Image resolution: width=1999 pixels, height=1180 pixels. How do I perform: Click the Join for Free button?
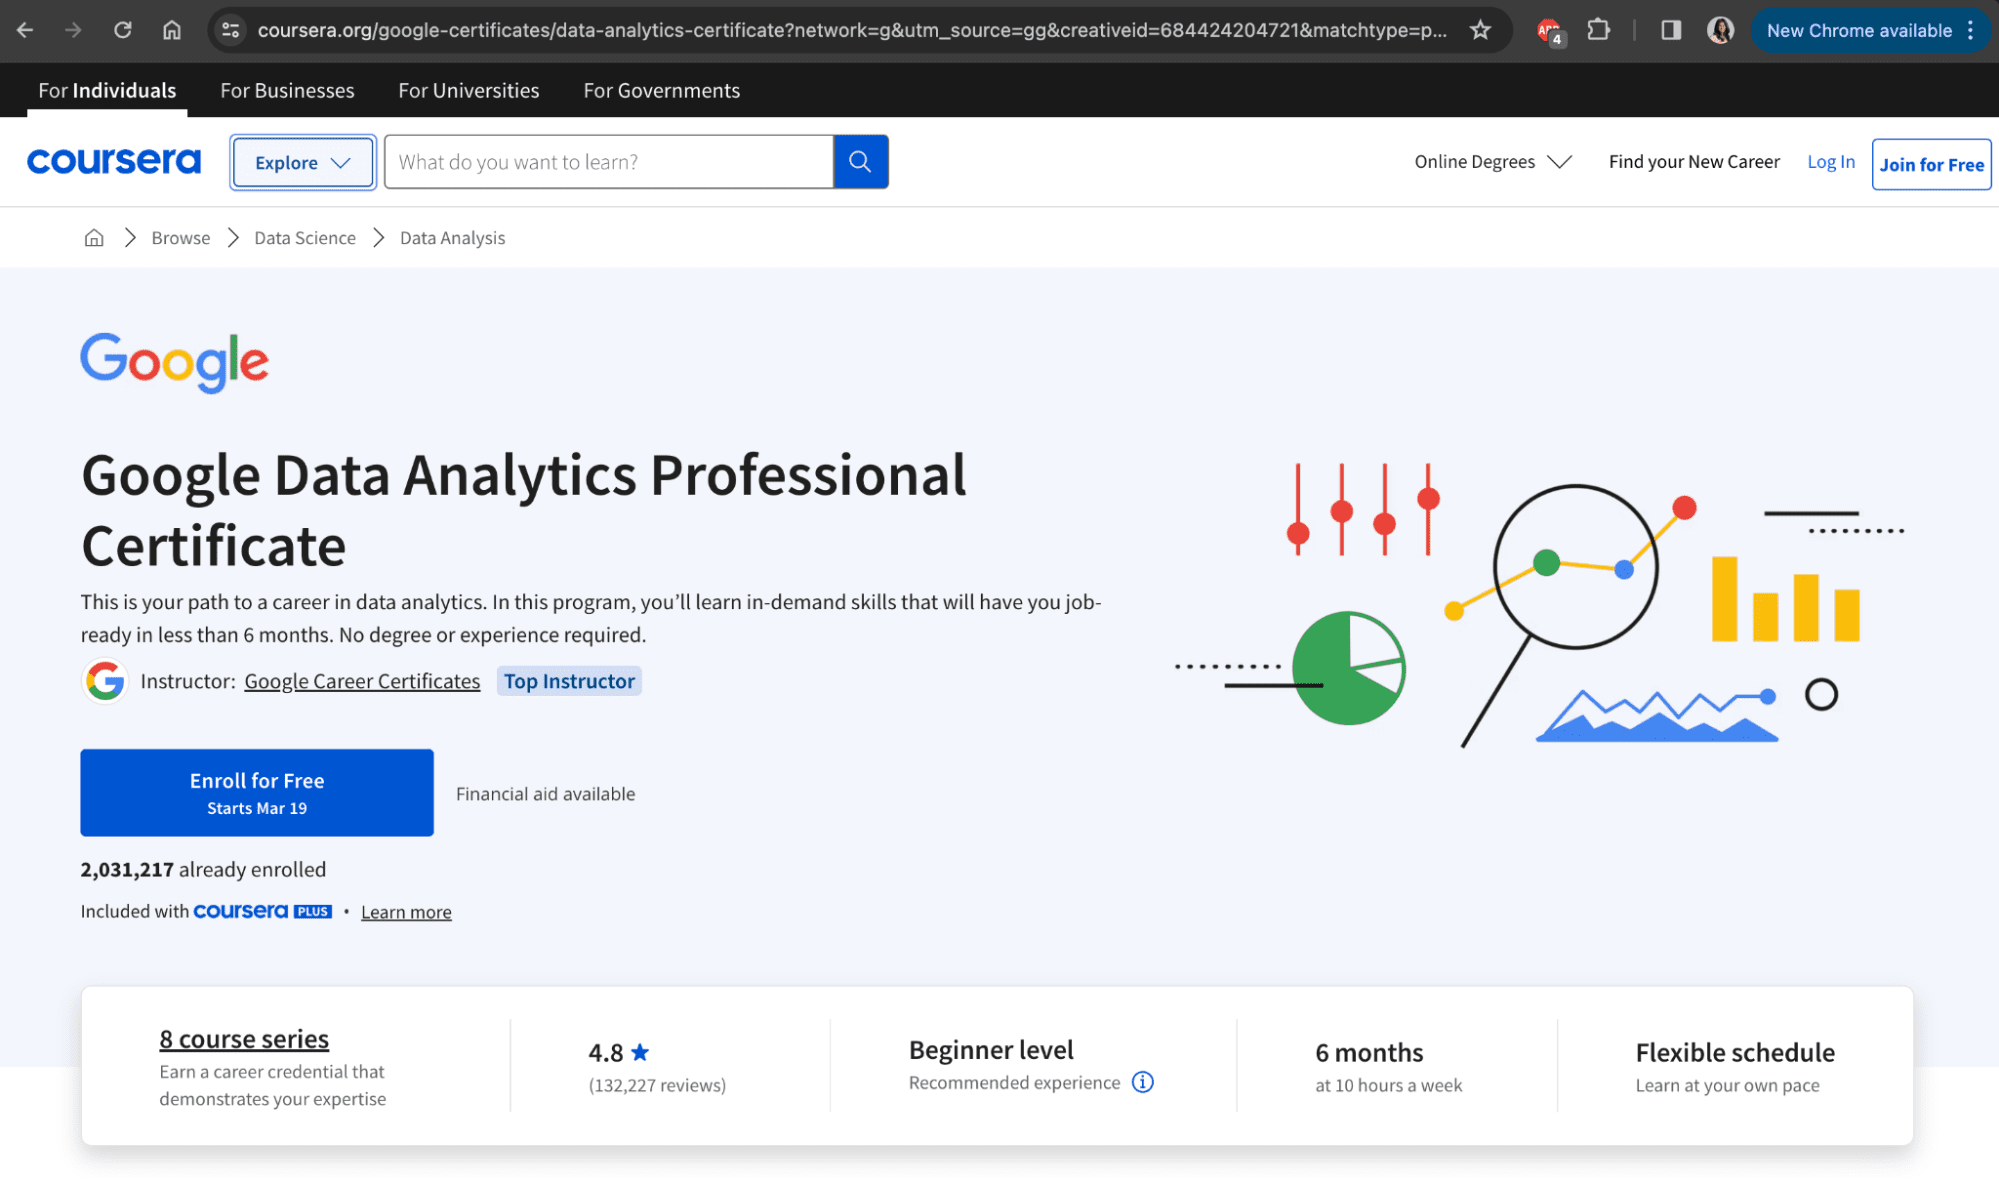pos(1931,164)
